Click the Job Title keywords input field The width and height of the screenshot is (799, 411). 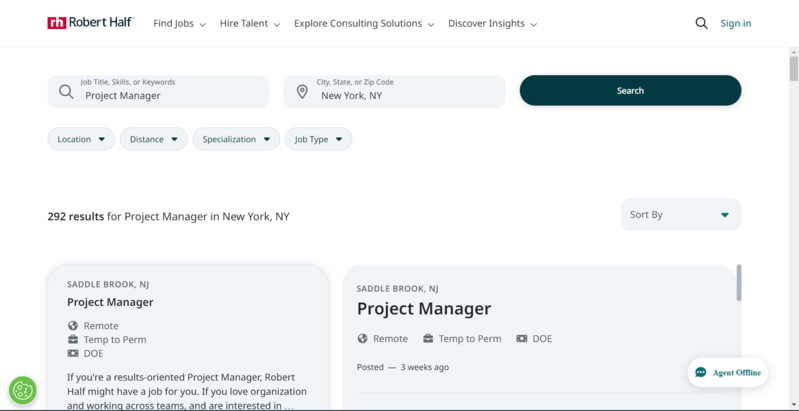click(158, 92)
